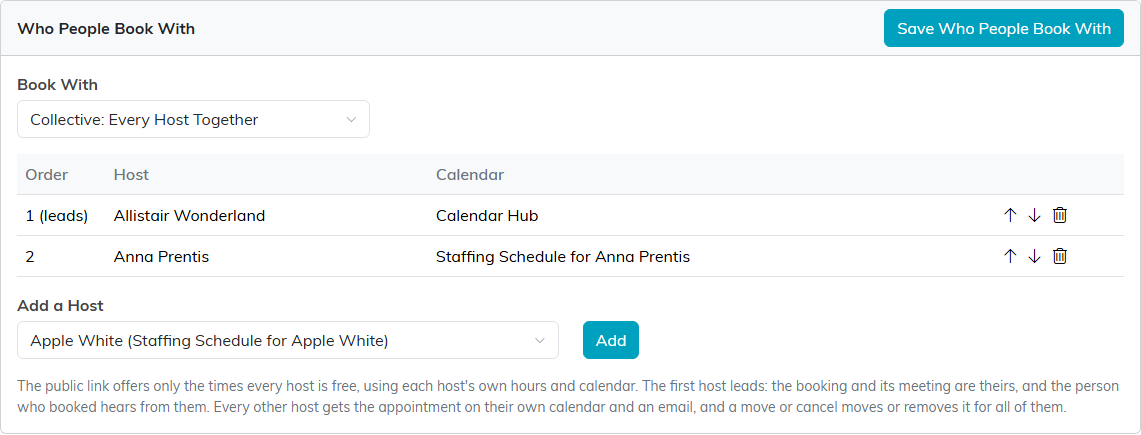Click the Calendar Hub calendar entry
Image resolution: width=1141 pixels, height=435 pixels.
click(487, 215)
